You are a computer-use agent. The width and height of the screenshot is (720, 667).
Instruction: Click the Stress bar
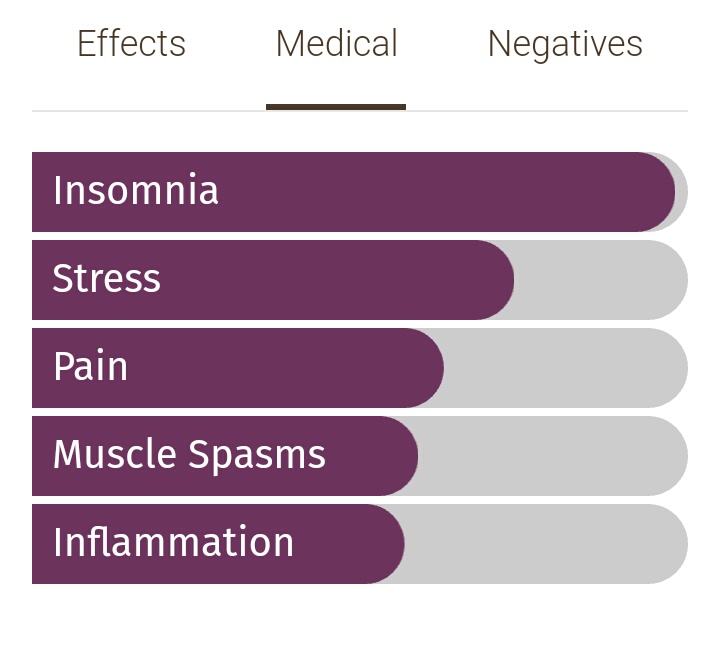click(360, 280)
